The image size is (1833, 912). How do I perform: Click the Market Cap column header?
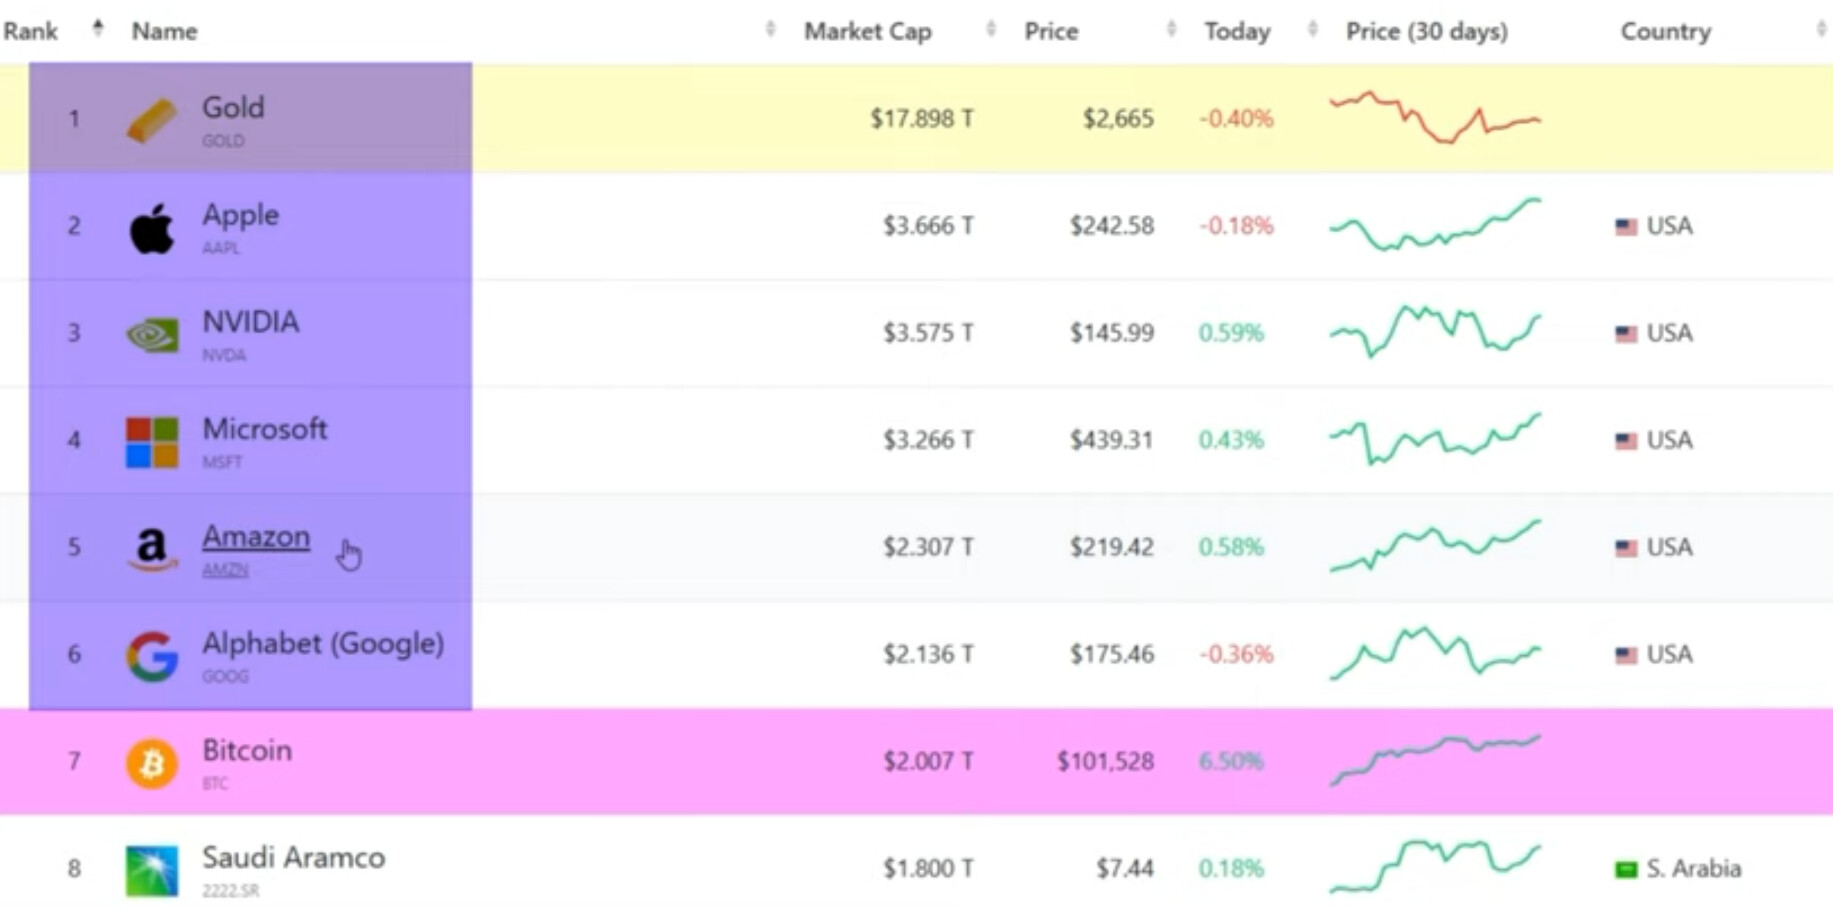tap(867, 31)
